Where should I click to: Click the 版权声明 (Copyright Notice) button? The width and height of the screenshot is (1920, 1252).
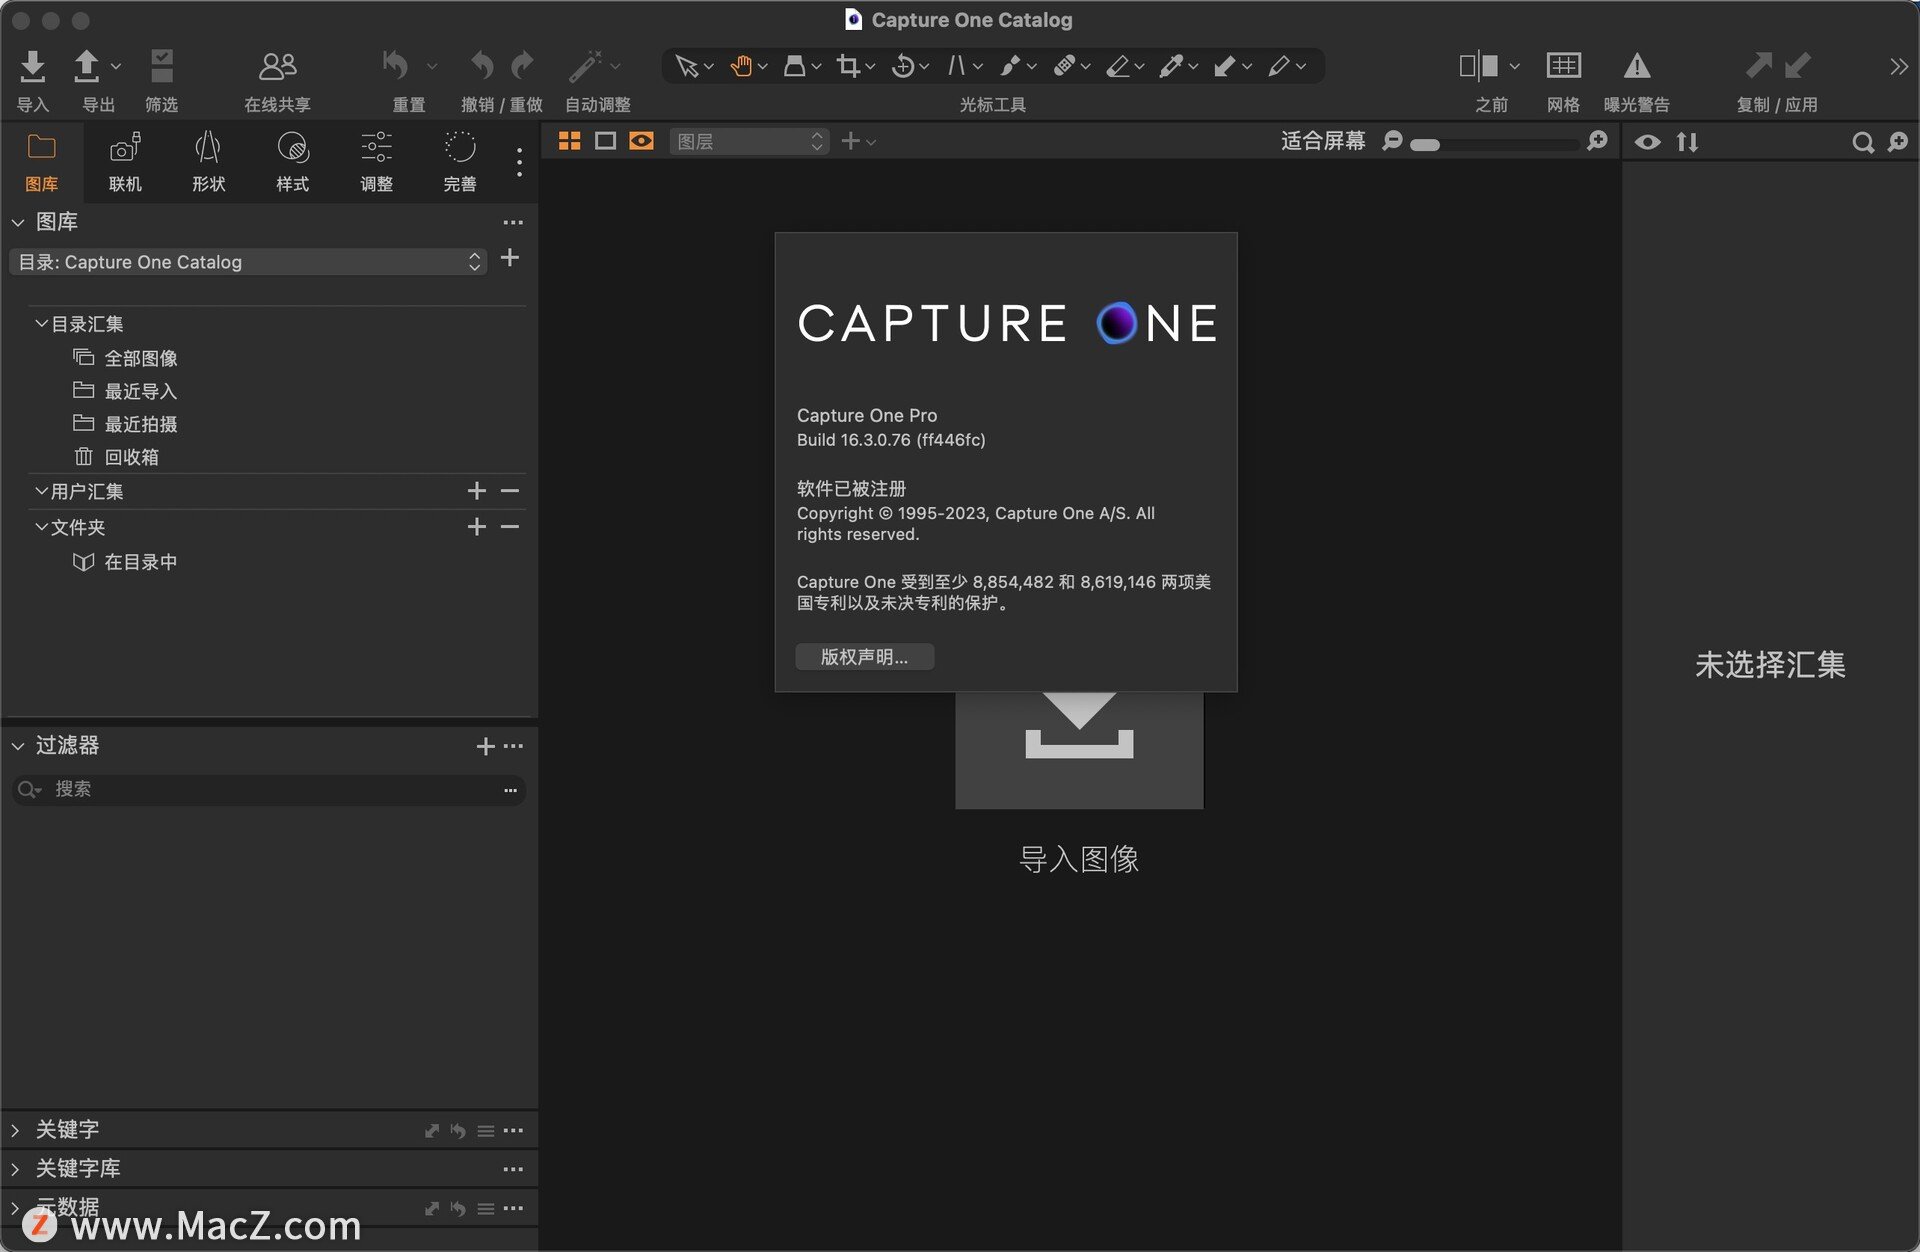click(x=863, y=656)
